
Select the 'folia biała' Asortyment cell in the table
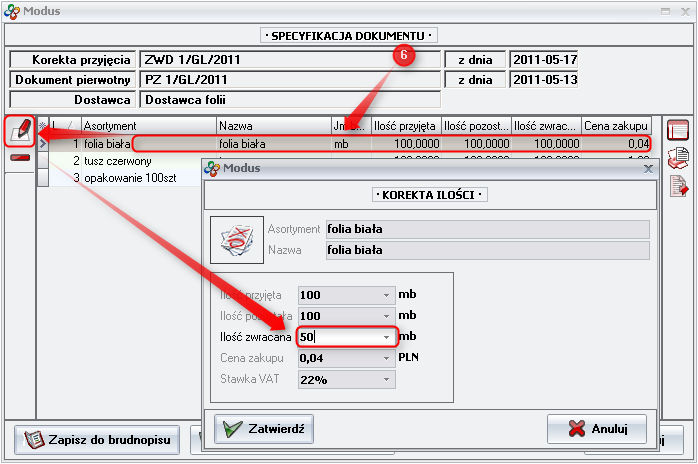[x=149, y=144]
